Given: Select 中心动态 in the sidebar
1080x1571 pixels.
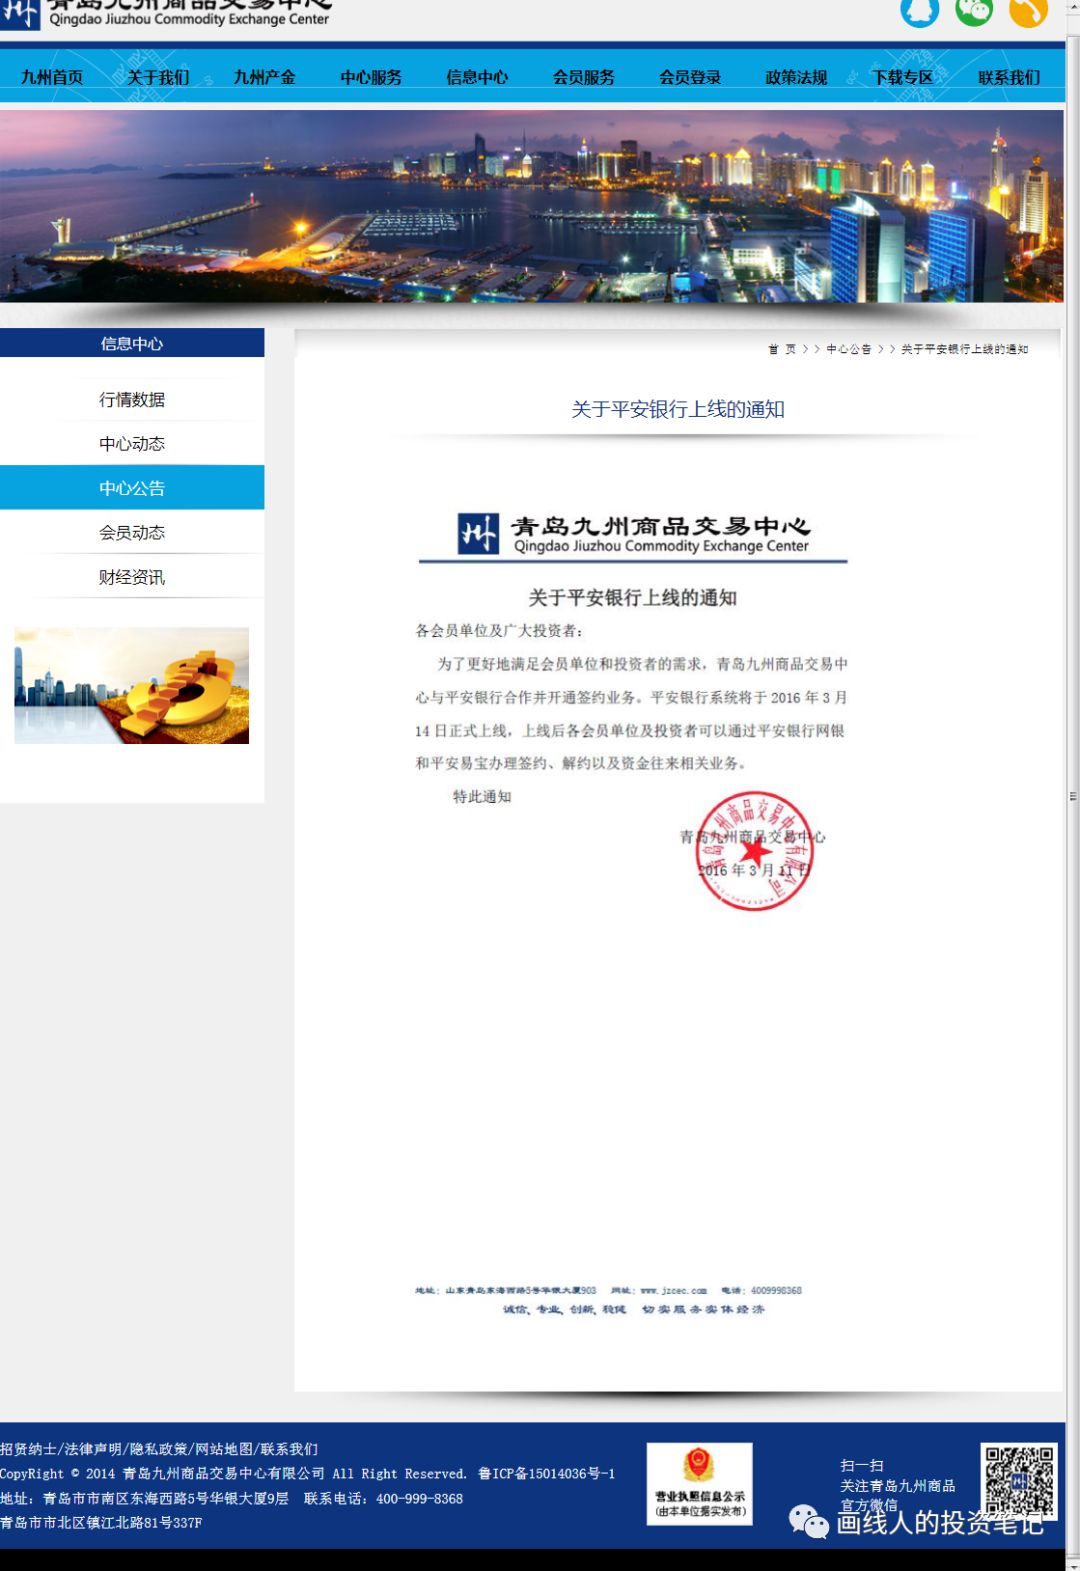Looking at the screenshot, I should point(132,443).
